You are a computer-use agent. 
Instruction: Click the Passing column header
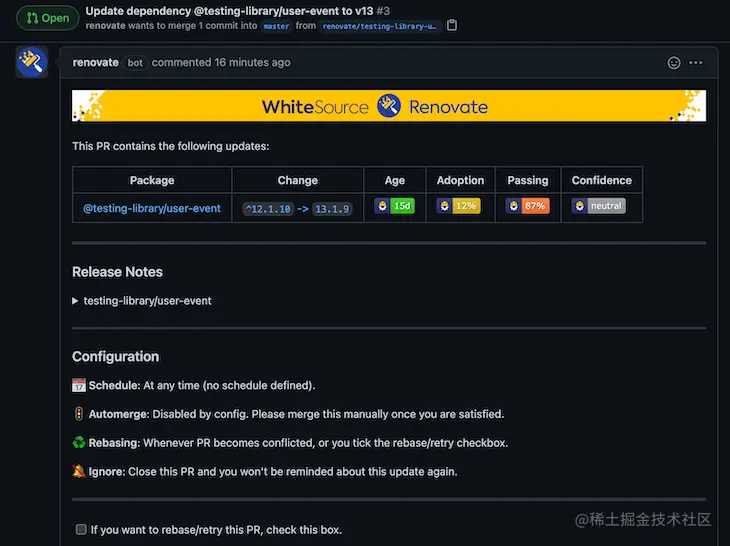tap(527, 180)
